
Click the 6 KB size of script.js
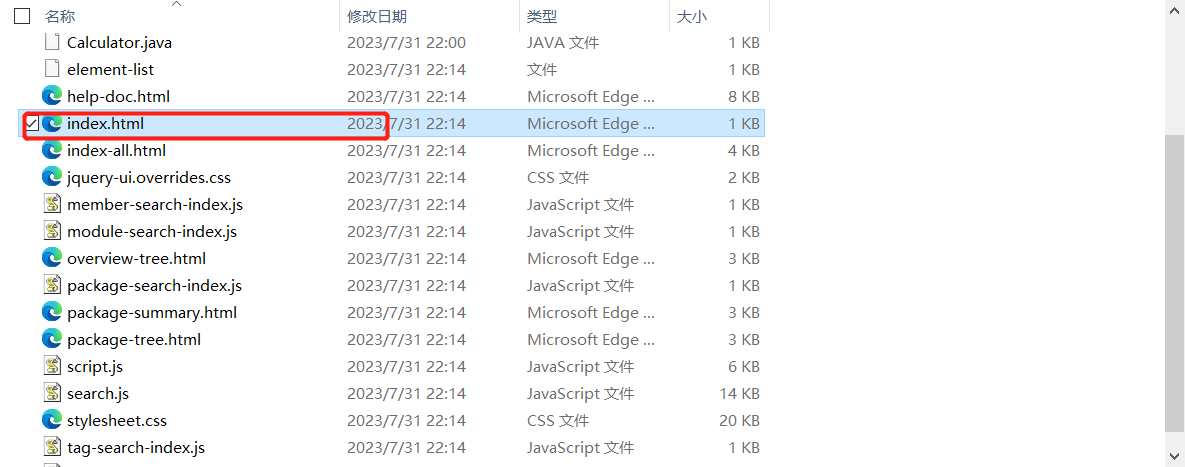(x=744, y=367)
